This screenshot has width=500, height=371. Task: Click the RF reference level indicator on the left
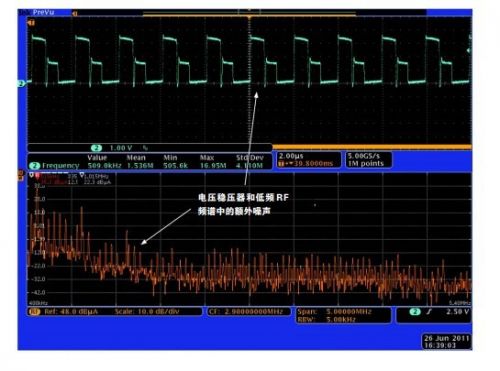click(21, 176)
